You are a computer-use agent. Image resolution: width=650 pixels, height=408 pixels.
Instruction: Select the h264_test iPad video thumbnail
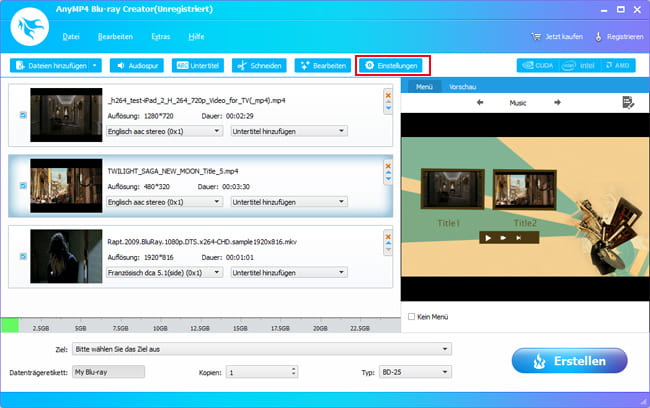click(66, 115)
